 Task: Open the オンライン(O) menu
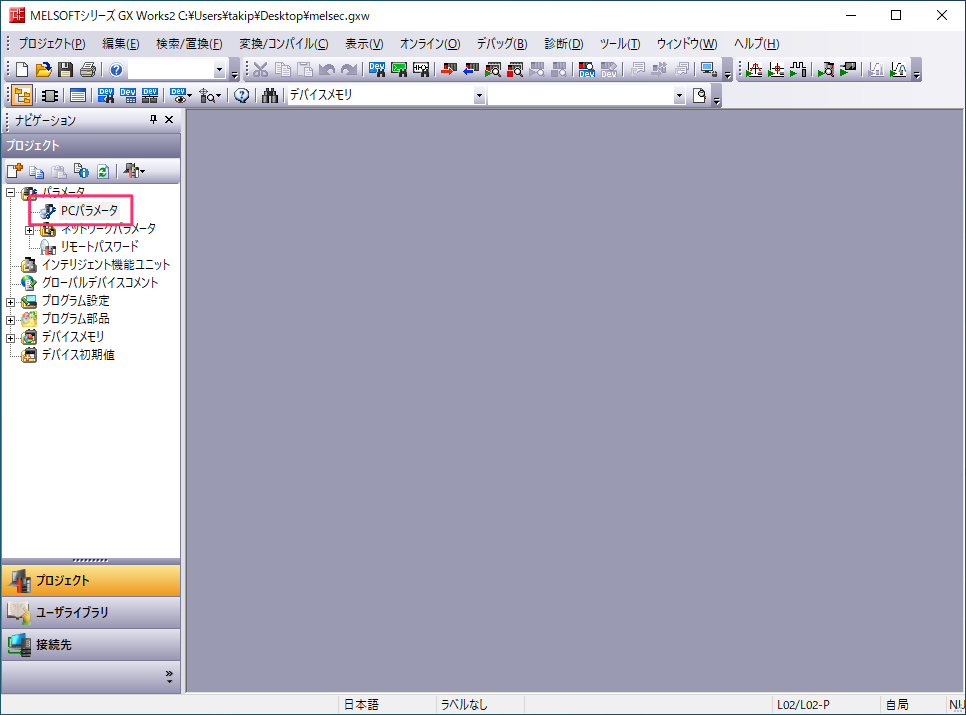coord(430,44)
